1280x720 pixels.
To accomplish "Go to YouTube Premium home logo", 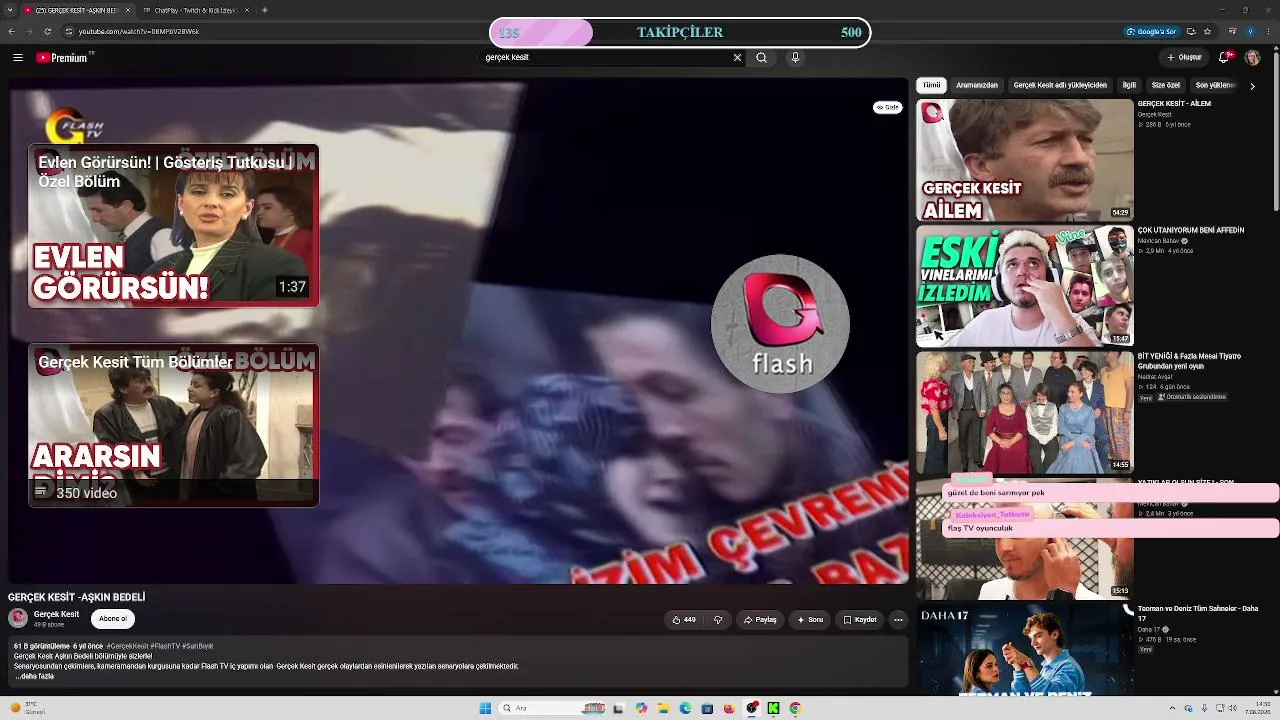I will coord(65,58).
